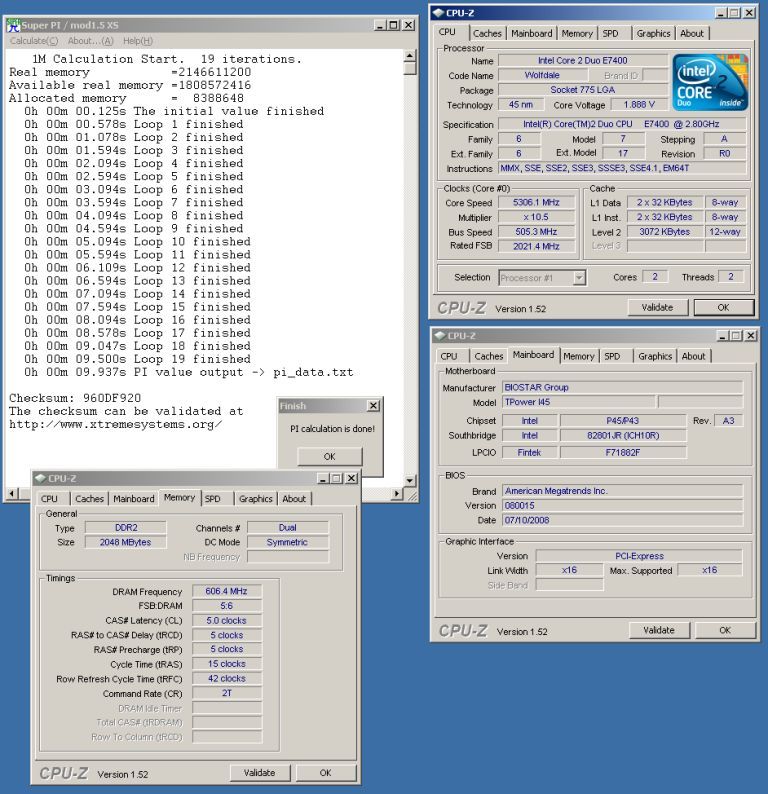Click the Intel Core 2 Duo logo

click(710, 82)
